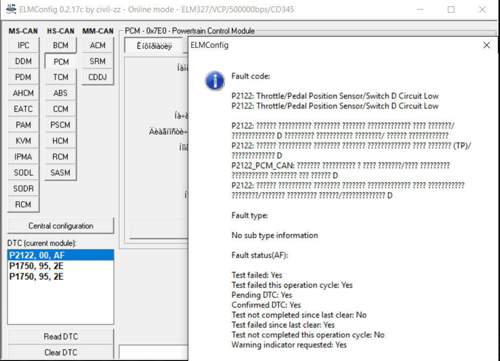Select the SRM module button
The height and width of the screenshot is (361, 500).
[x=98, y=61]
